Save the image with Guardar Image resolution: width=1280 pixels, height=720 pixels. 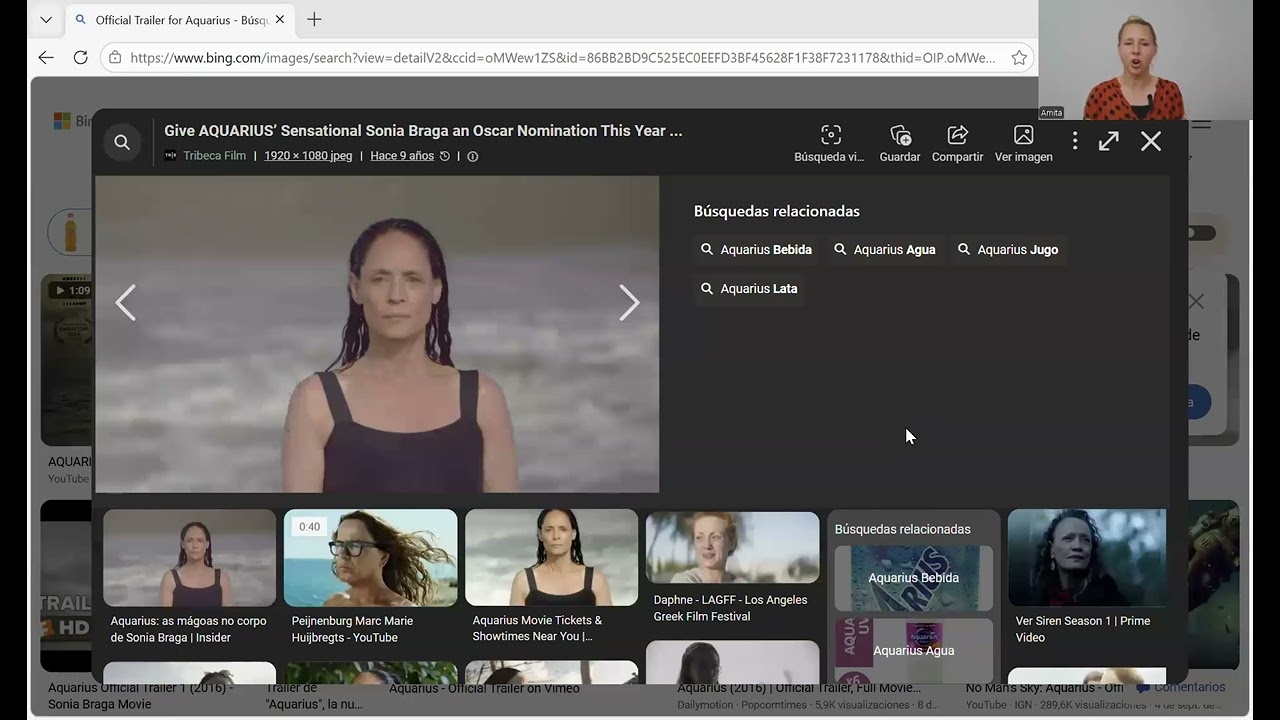[900, 143]
